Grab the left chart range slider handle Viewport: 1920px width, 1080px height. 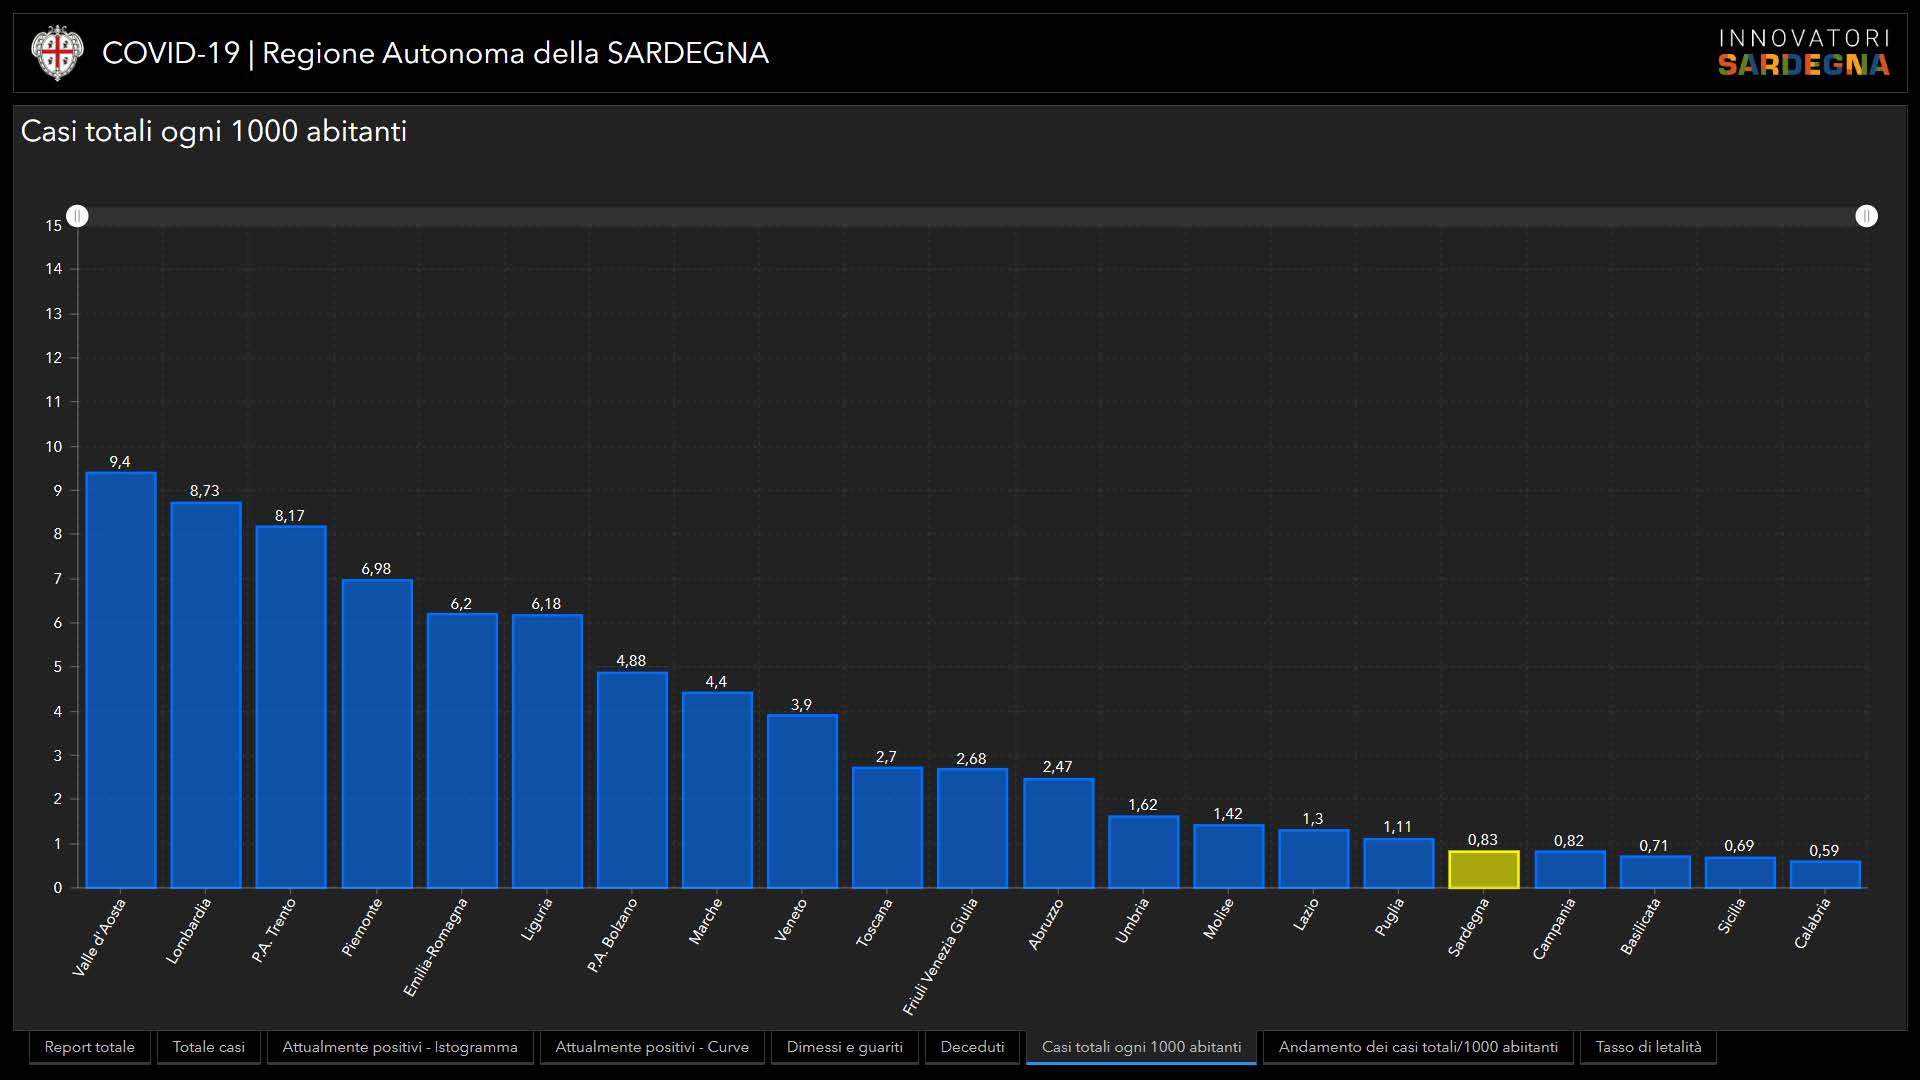(78, 216)
